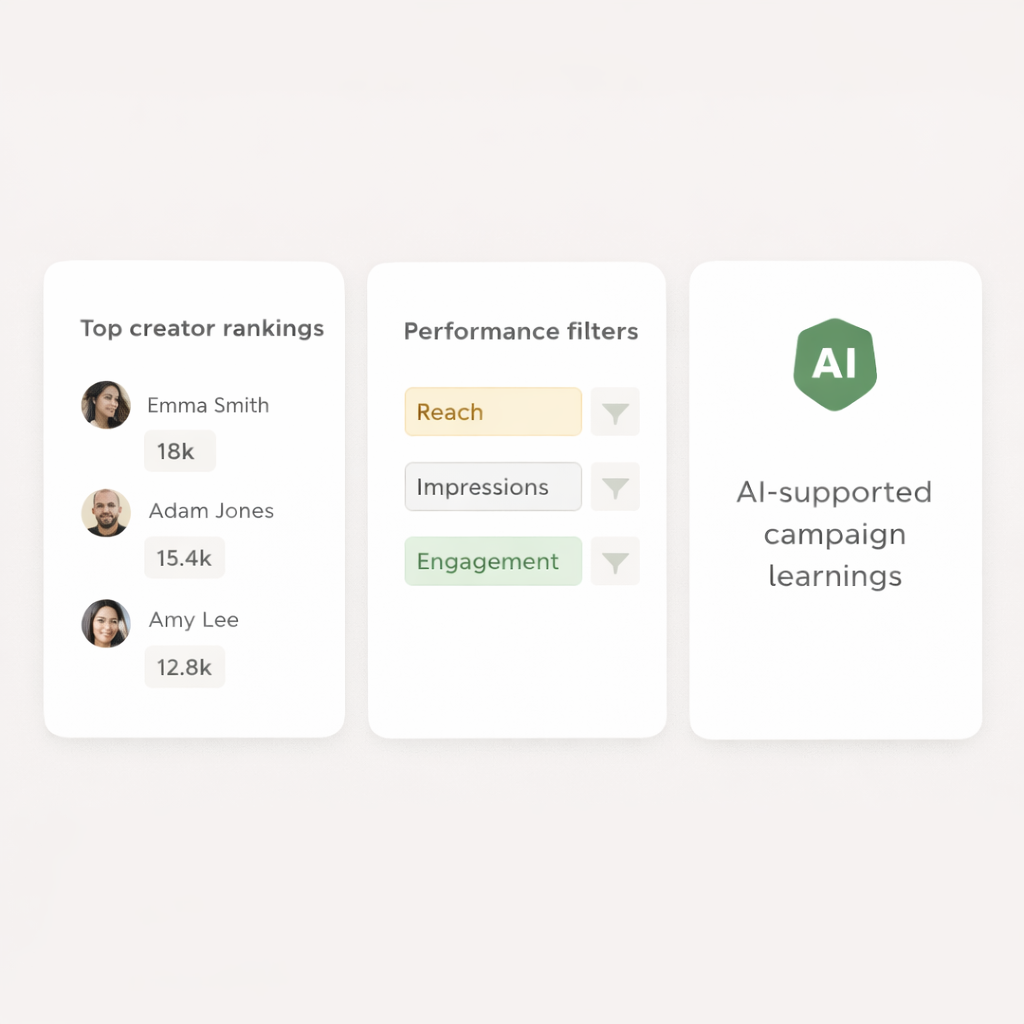Click the Performance filters heading
Screen dimensions: 1024x1024
[521, 332]
